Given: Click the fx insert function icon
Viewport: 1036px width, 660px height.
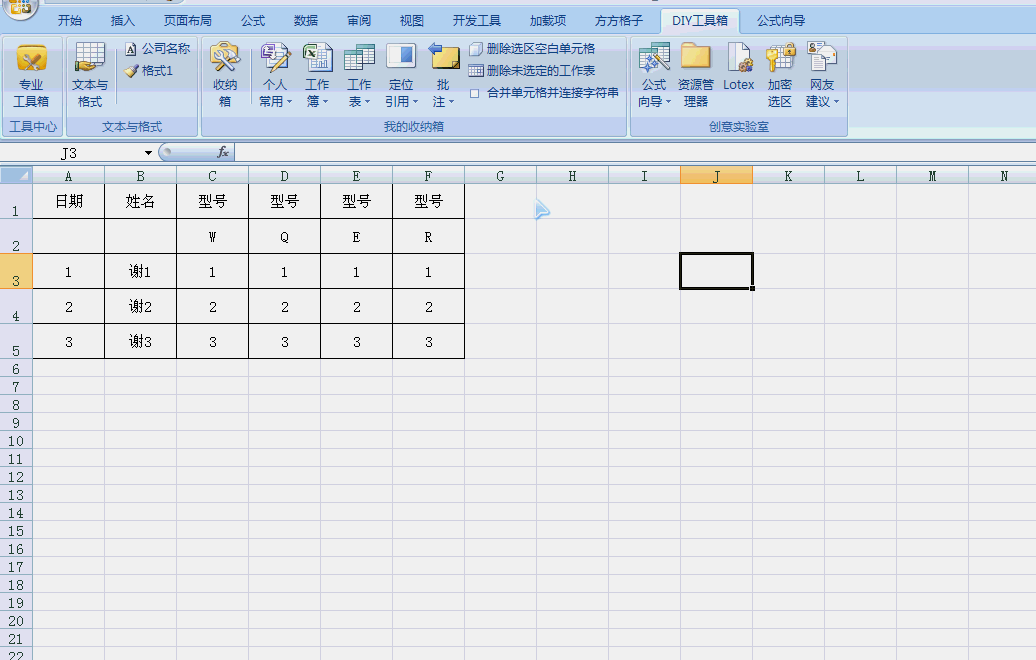Looking at the screenshot, I should [x=223, y=153].
